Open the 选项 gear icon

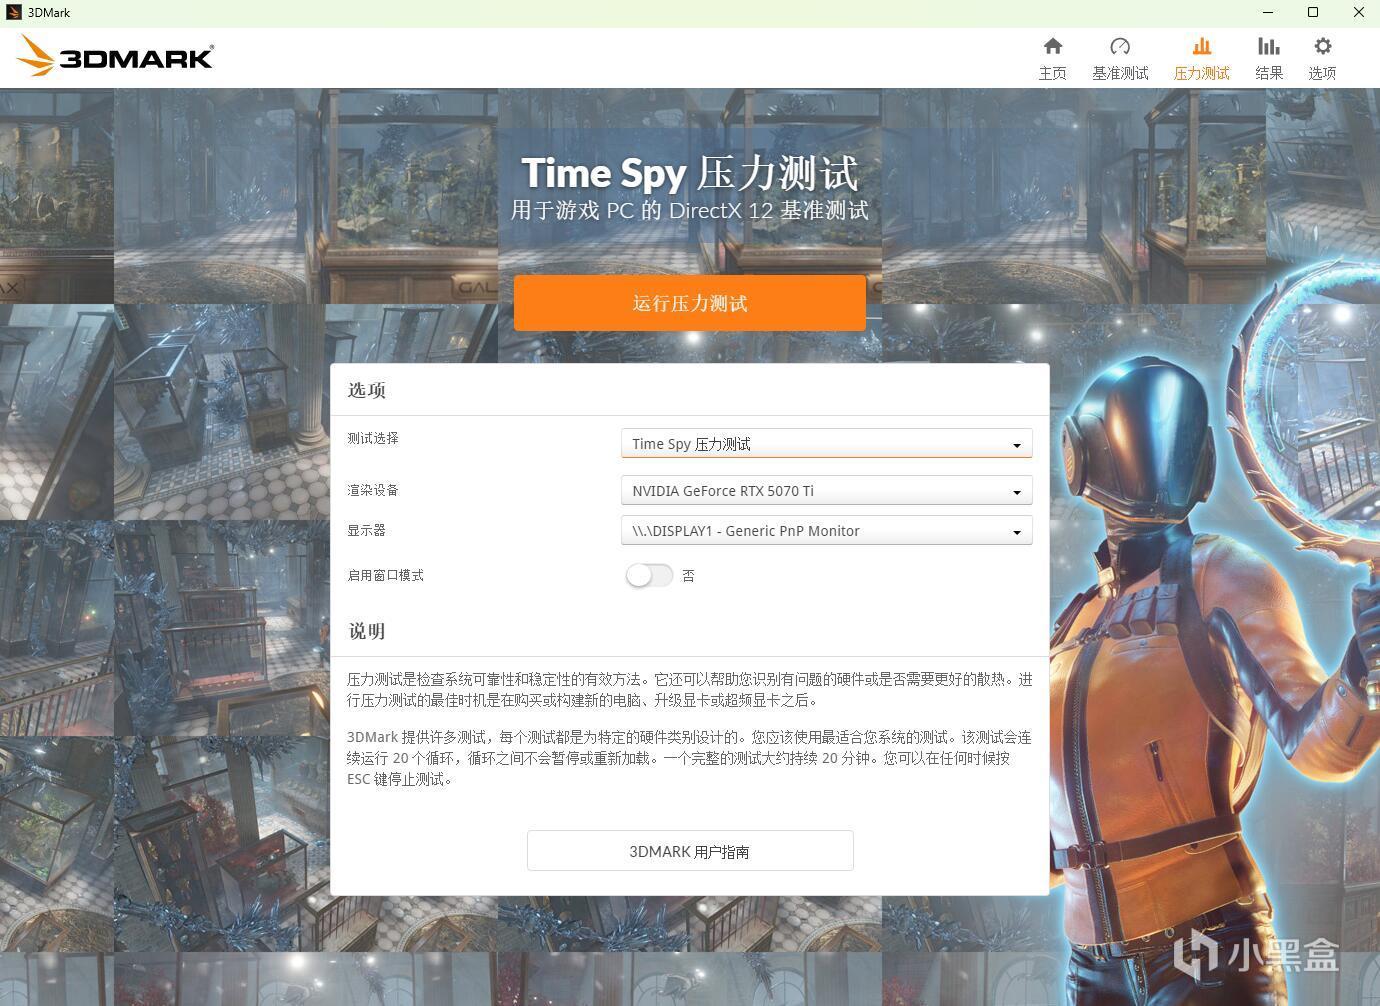[x=1322, y=46]
